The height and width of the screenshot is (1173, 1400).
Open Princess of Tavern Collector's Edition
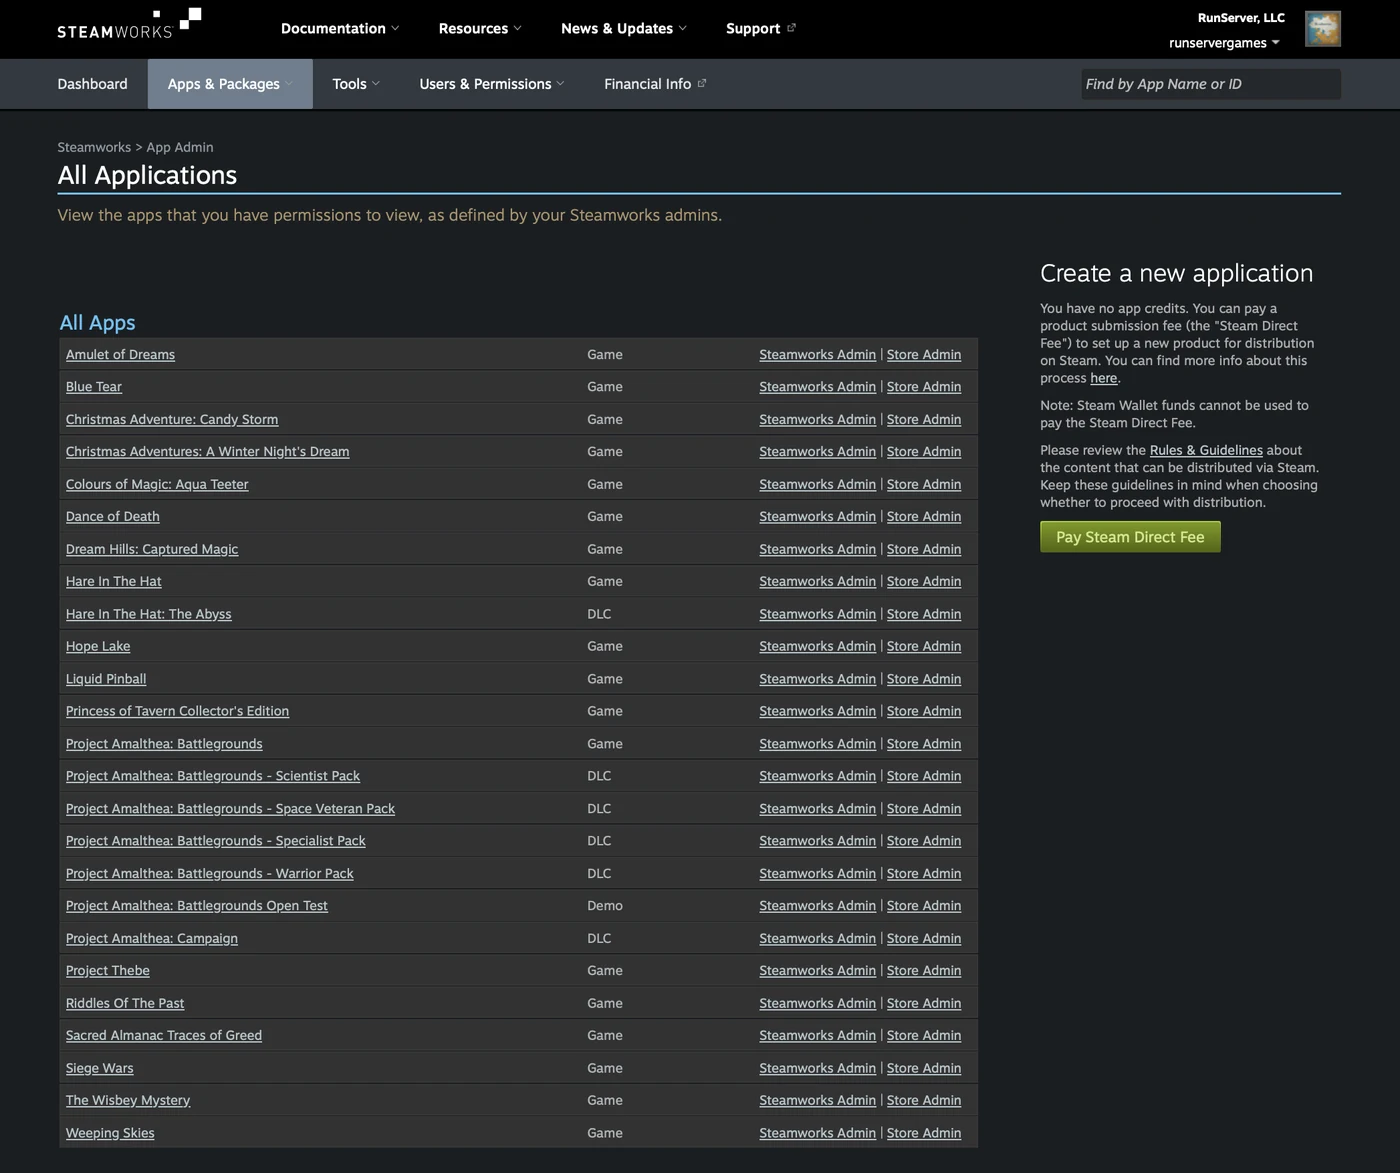[x=177, y=711]
